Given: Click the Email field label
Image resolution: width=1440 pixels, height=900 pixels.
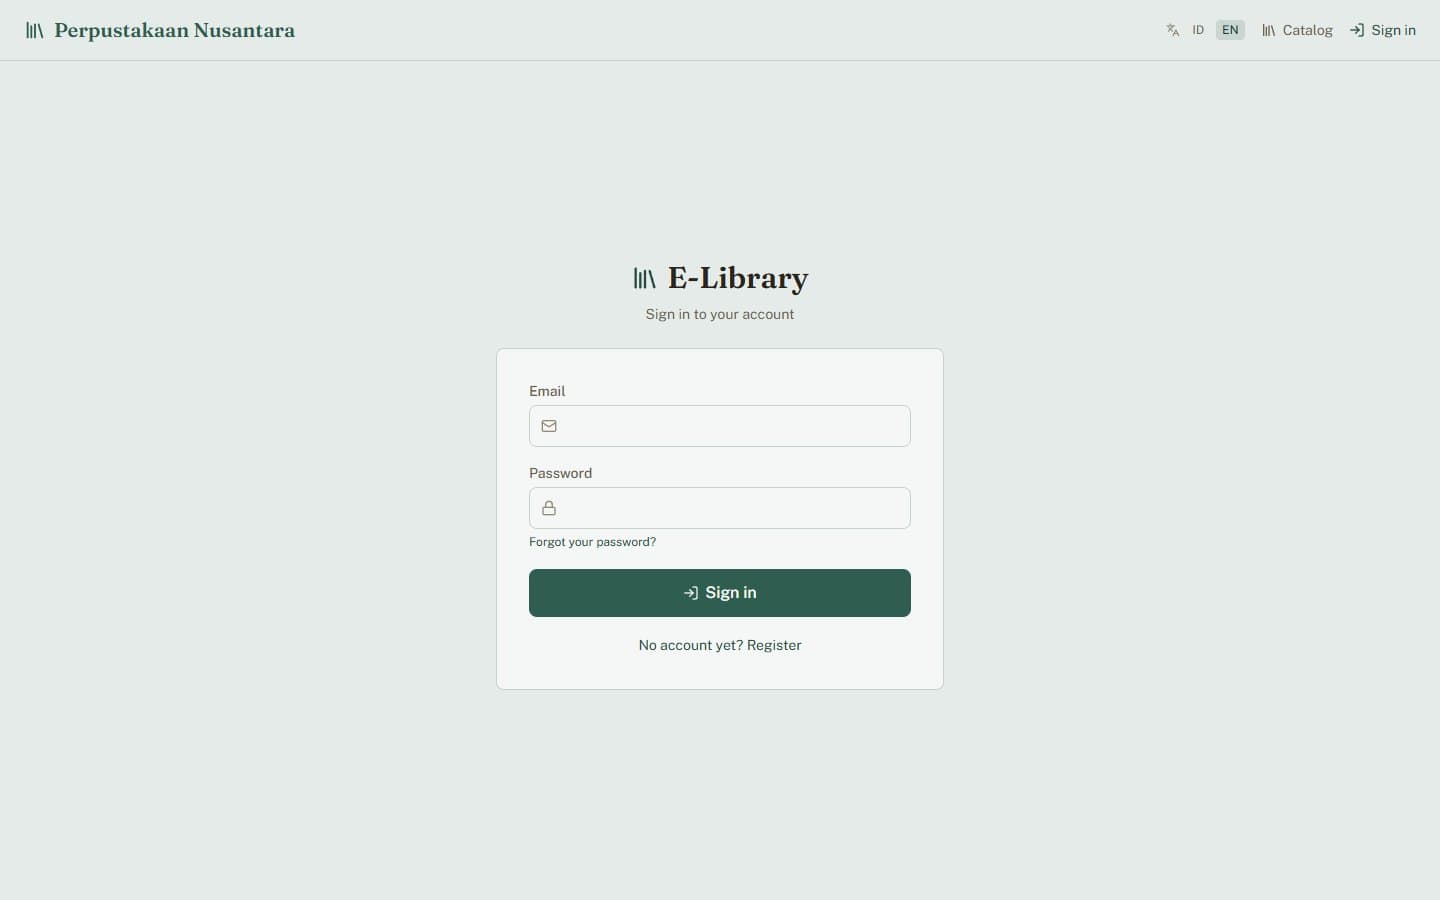Looking at the screenshot, I should point(547,391).
